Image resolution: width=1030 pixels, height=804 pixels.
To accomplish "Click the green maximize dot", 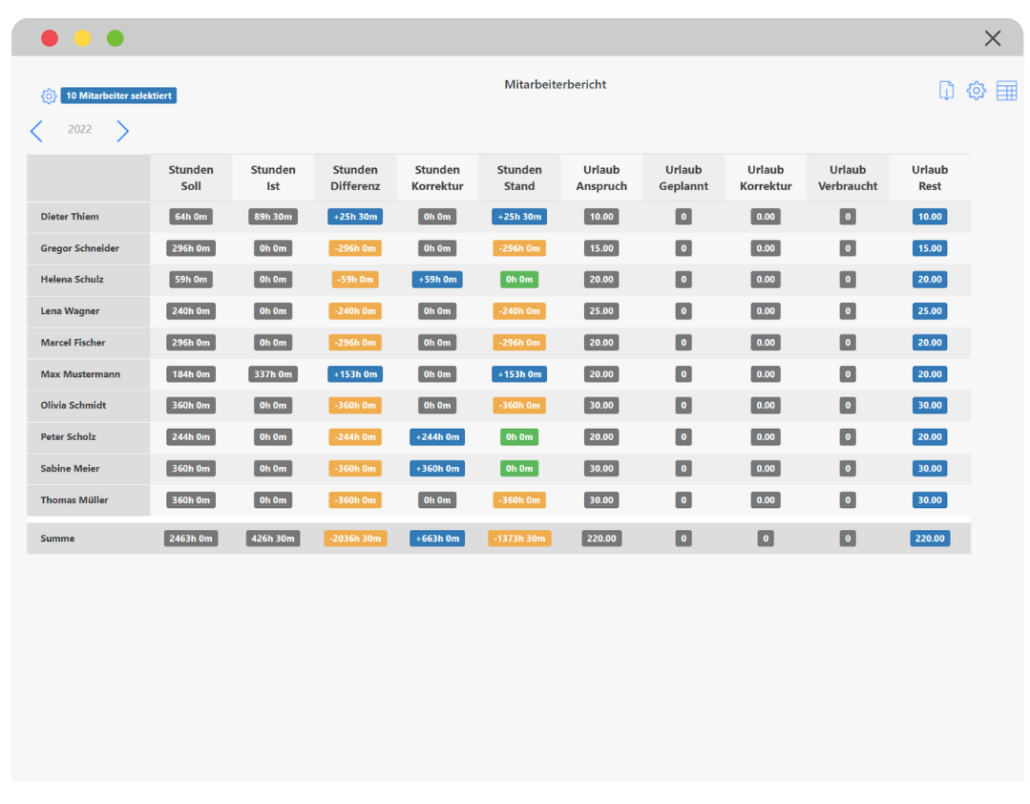I will pyautogui.click(x=115, y=38).
